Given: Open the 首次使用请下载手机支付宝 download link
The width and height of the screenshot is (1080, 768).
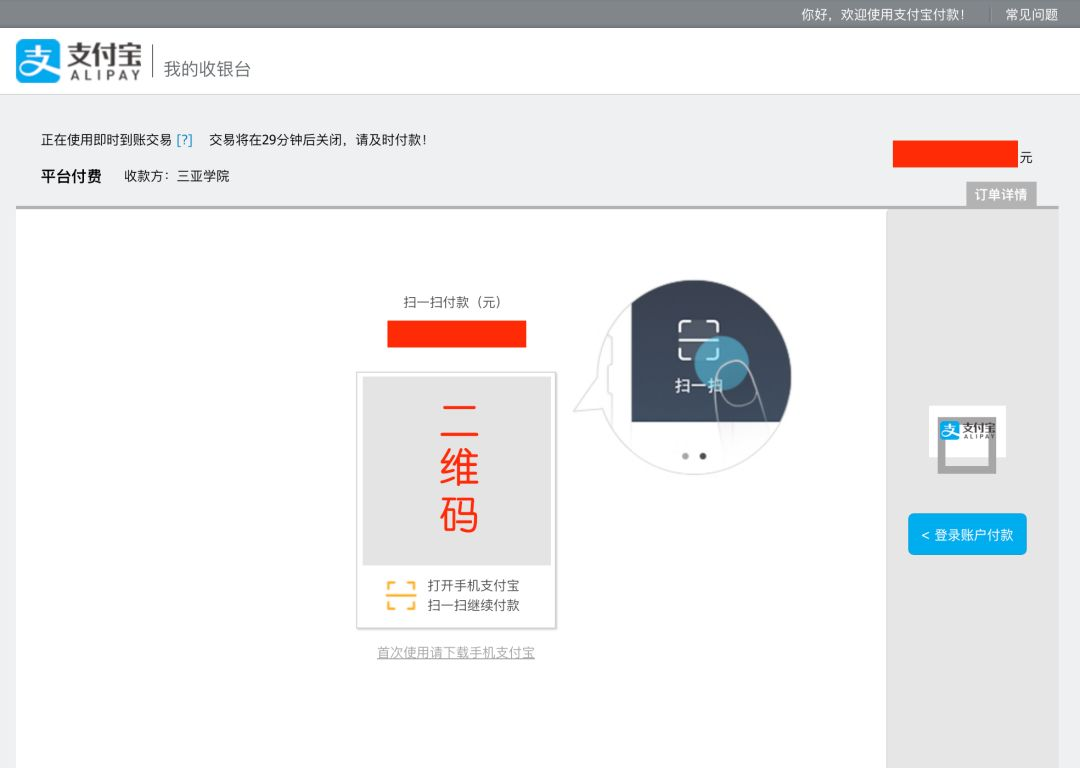Looking at the screenshot, I should point(455,652).
